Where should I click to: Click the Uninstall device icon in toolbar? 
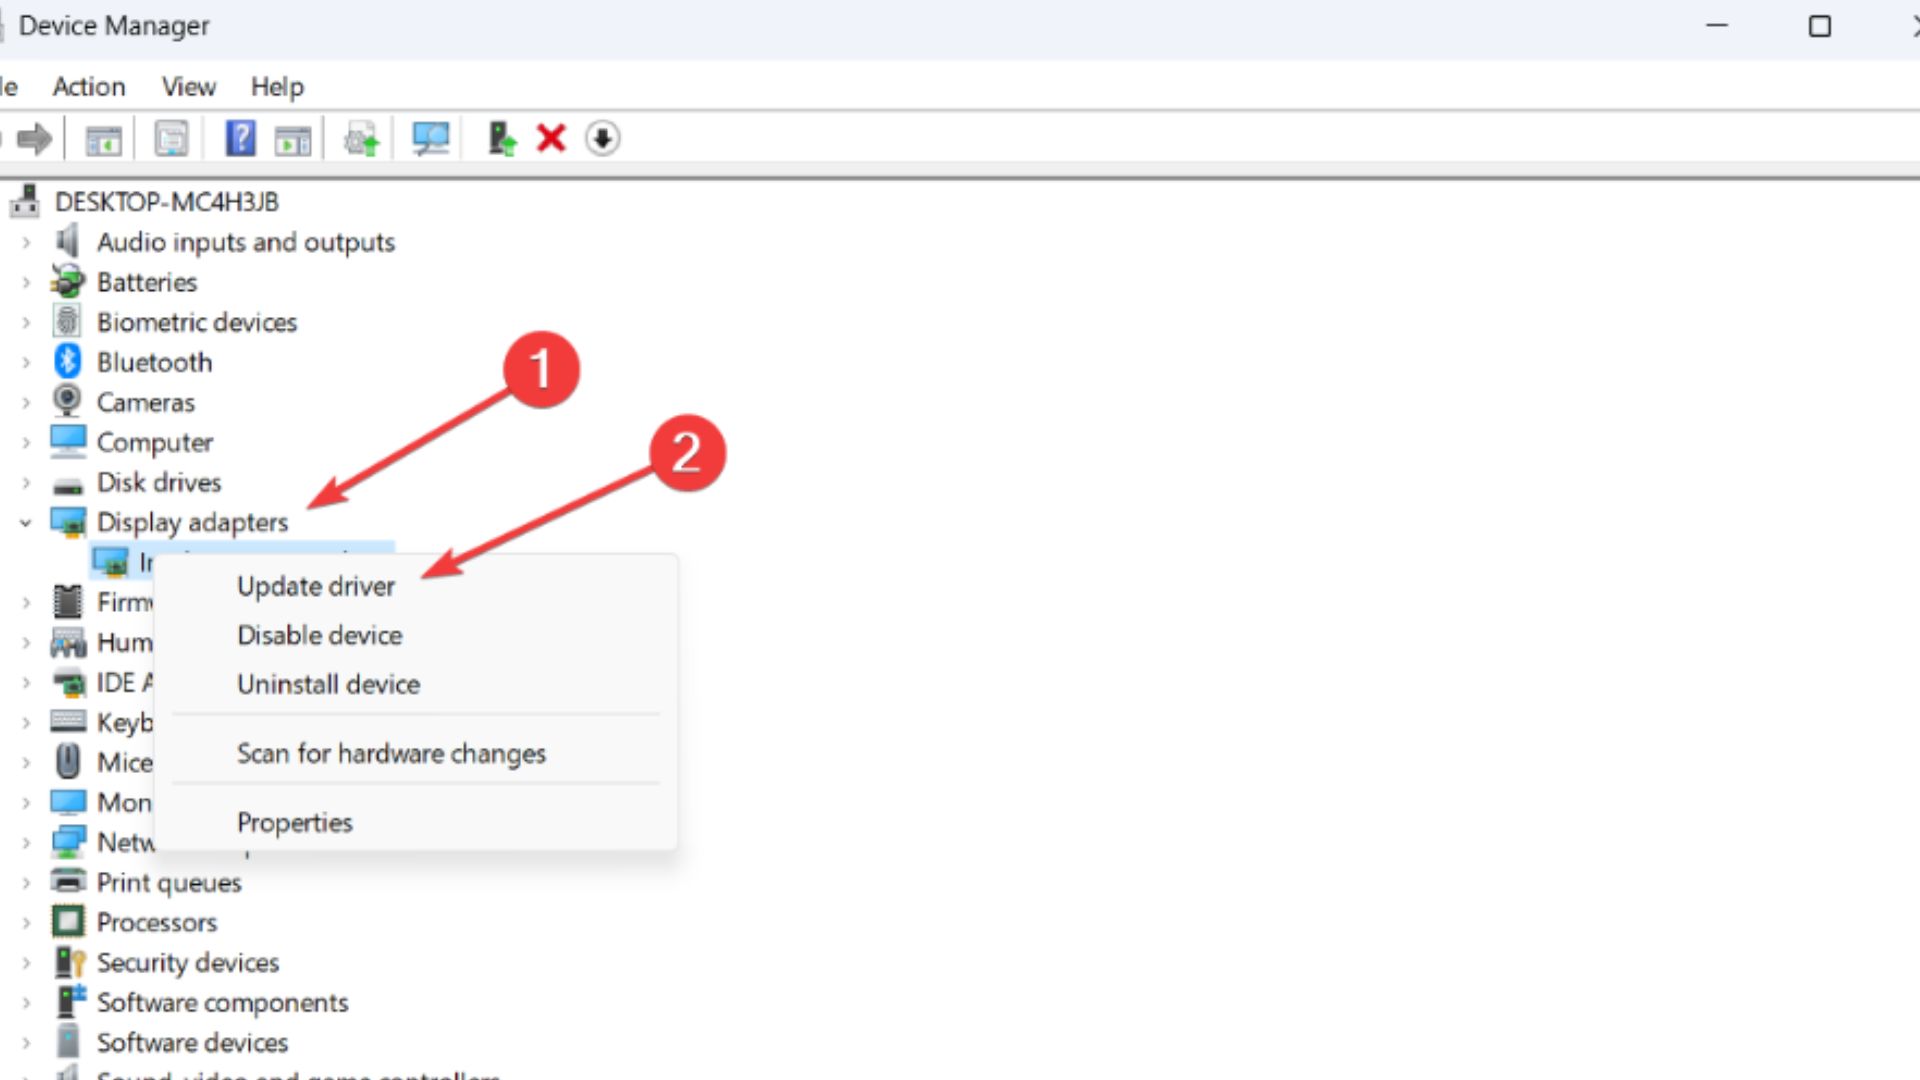tap(549, 138)
